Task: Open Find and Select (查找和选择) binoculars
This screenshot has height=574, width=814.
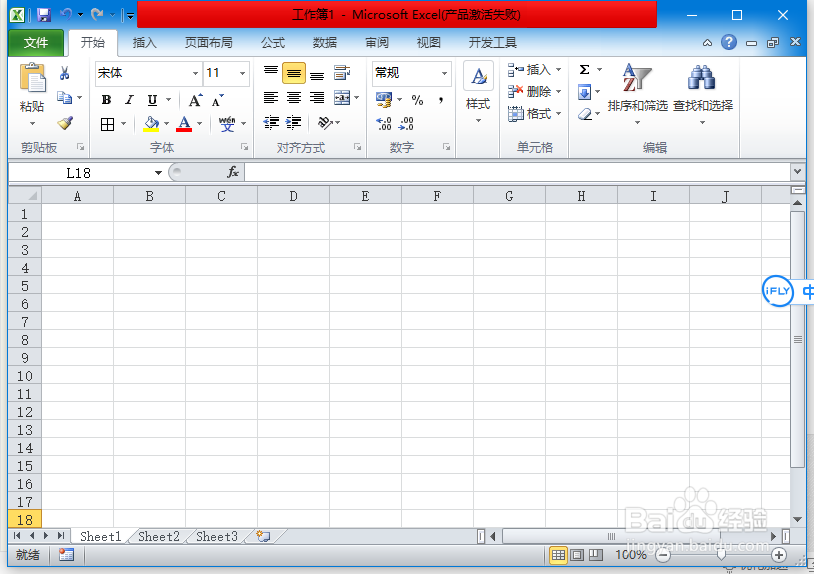Action: click(703, 94)
